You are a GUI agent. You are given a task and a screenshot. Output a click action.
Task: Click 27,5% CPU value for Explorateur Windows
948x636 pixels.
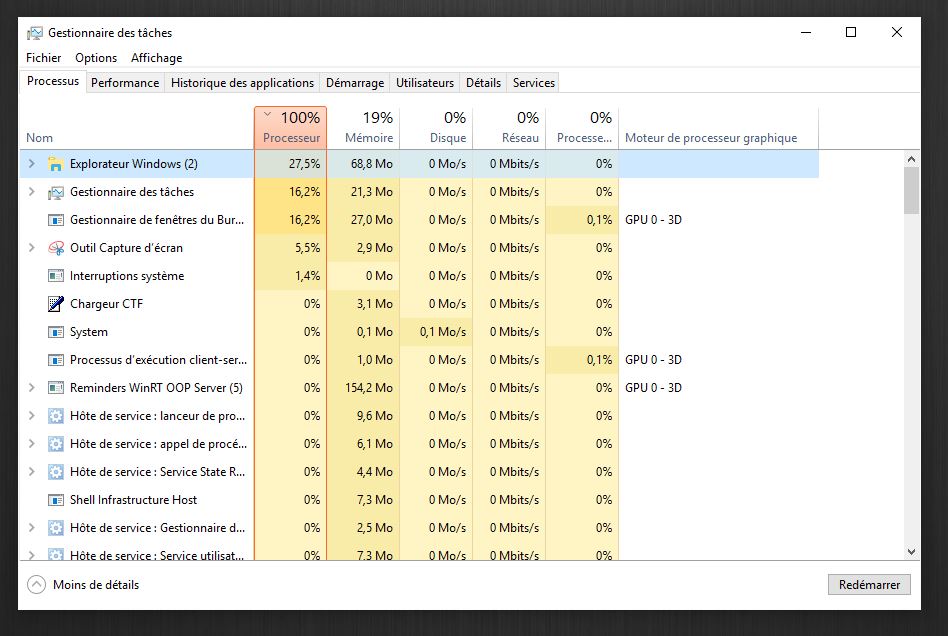[x=304, y=164]
